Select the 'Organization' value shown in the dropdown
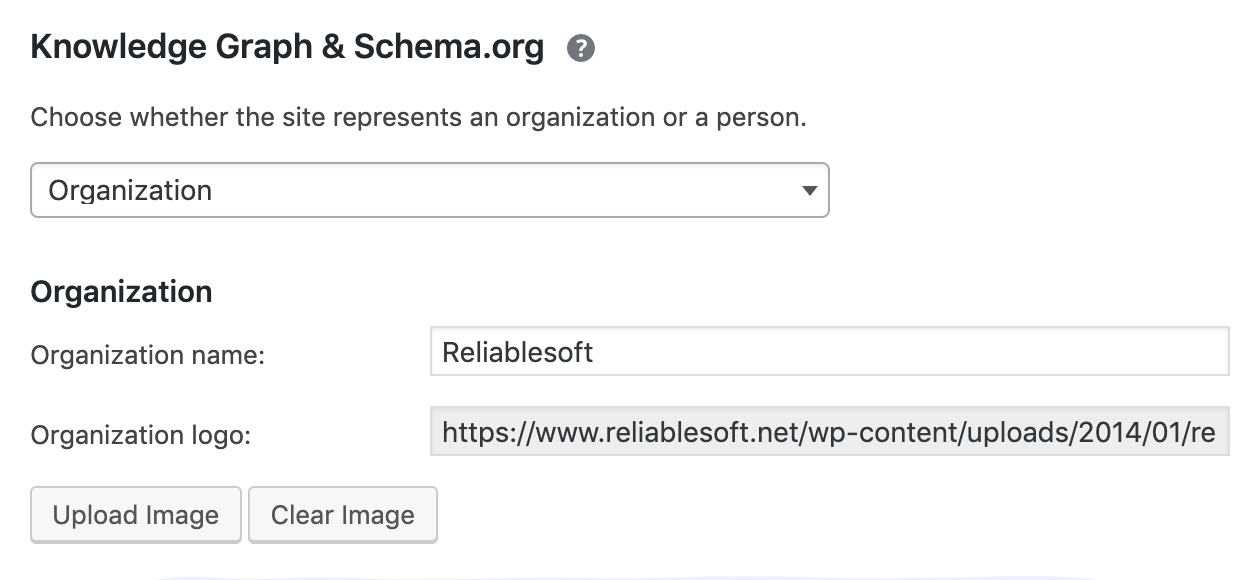 click(x=130, y=190)
